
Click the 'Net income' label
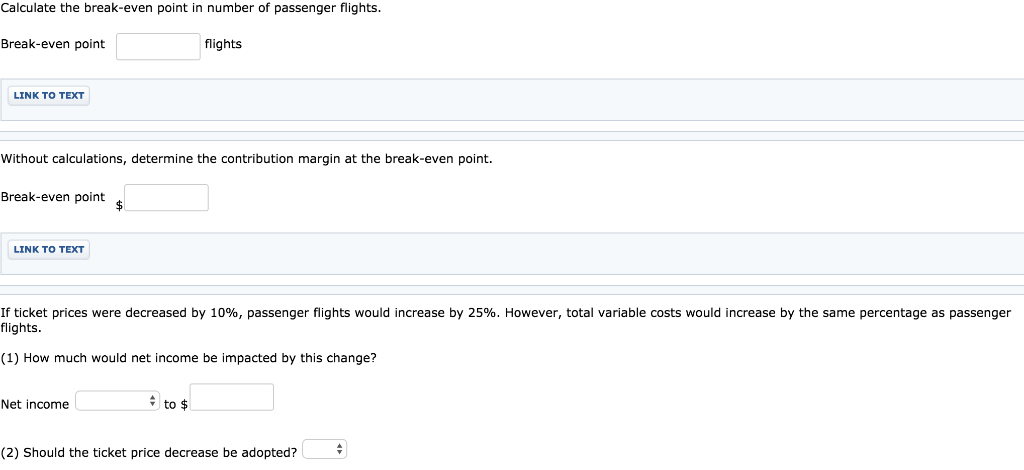(x=35, y=404)
